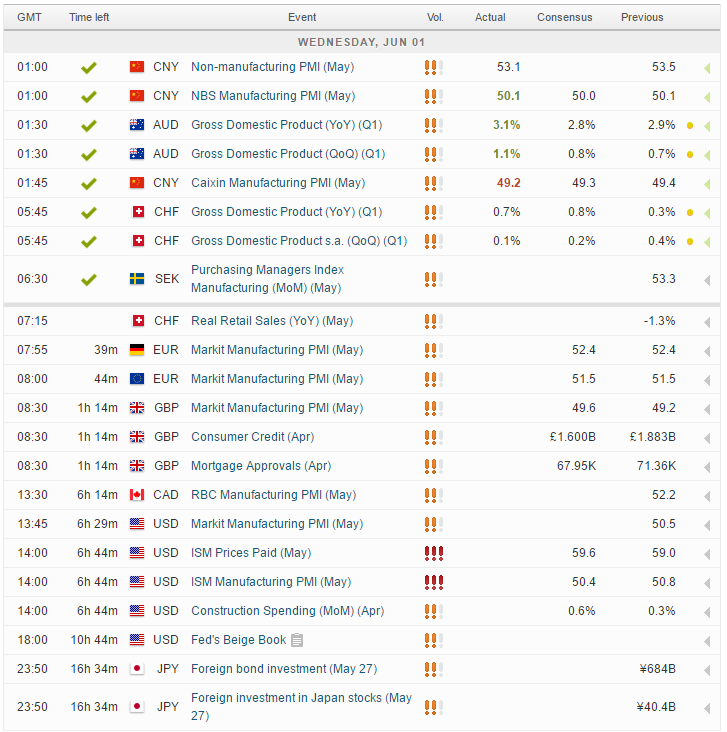Screen dimensions: 727x732
Task: Click the Vol. column header
Action: pyautogui.click(x=435, y=17)
